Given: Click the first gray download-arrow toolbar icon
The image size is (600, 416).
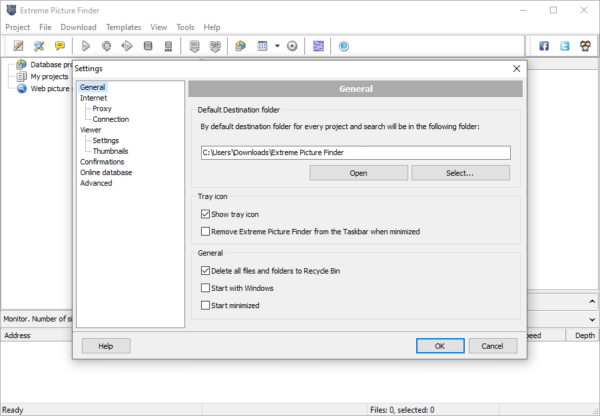Looking at the screenshot, I should (194, 46).
